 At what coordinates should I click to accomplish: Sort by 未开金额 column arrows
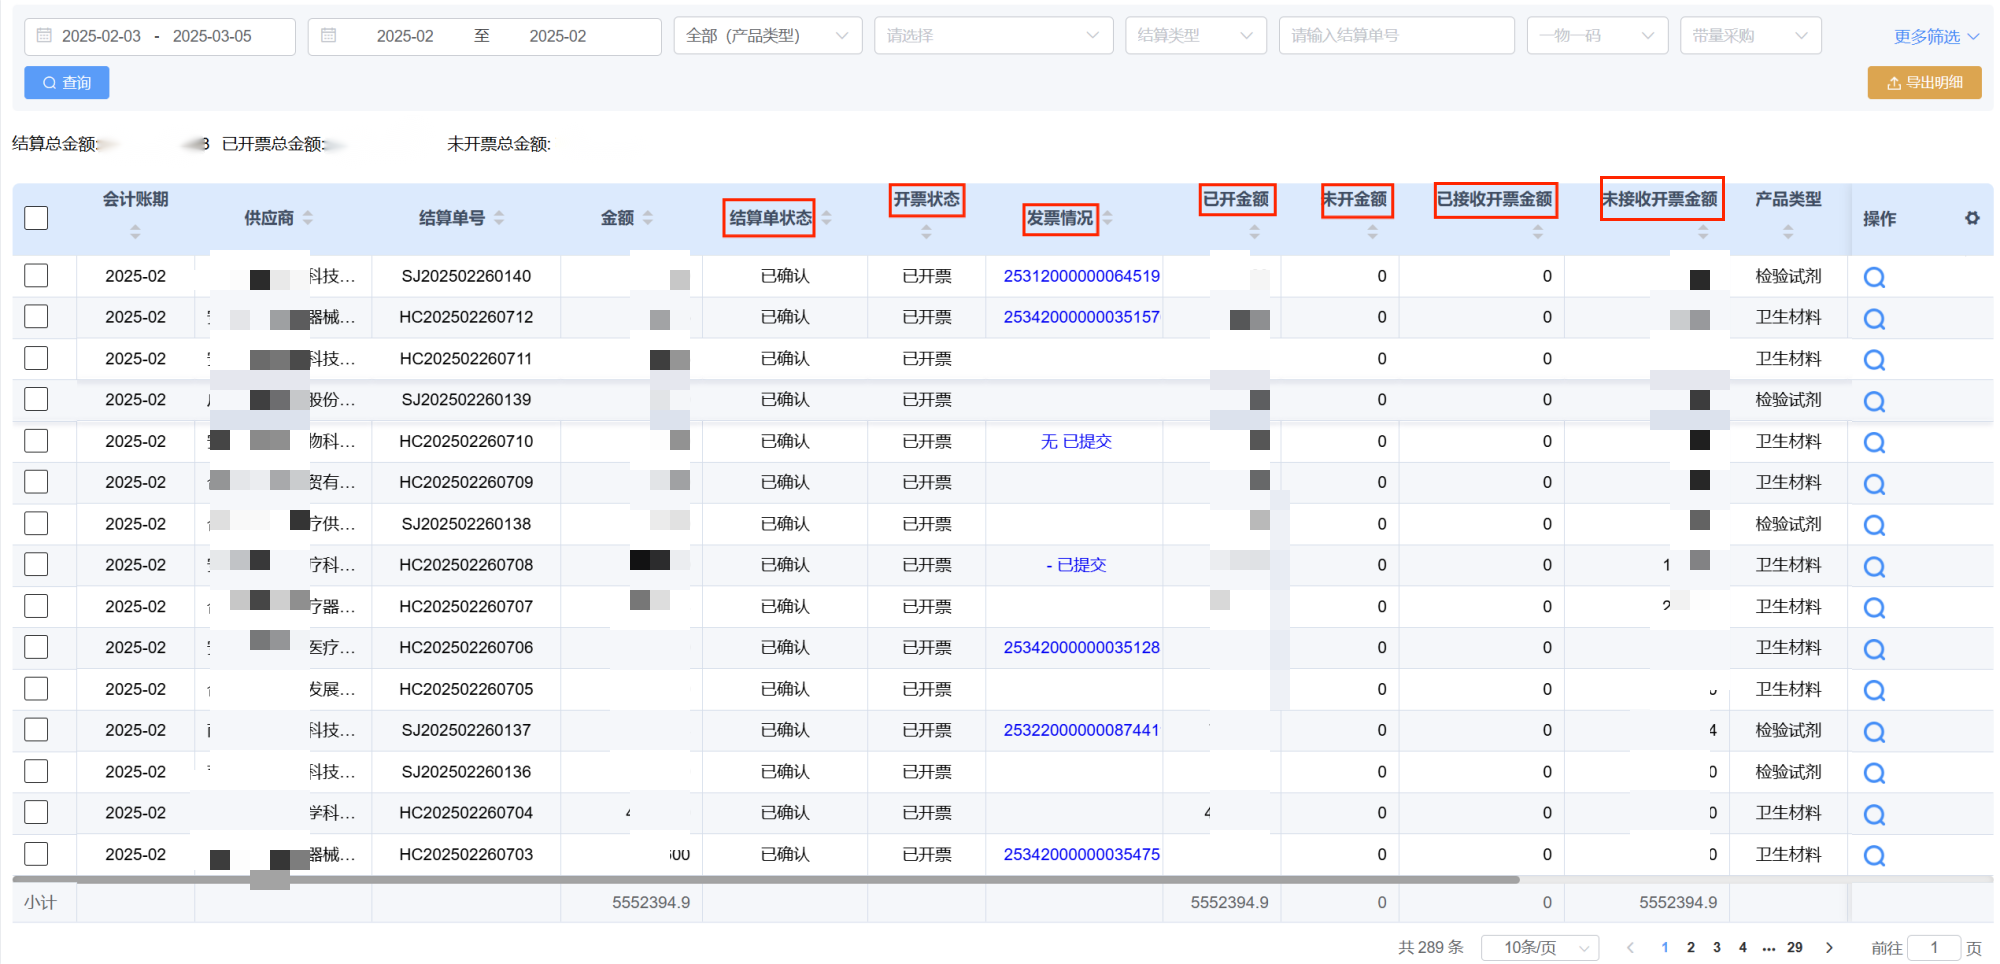1372,232
